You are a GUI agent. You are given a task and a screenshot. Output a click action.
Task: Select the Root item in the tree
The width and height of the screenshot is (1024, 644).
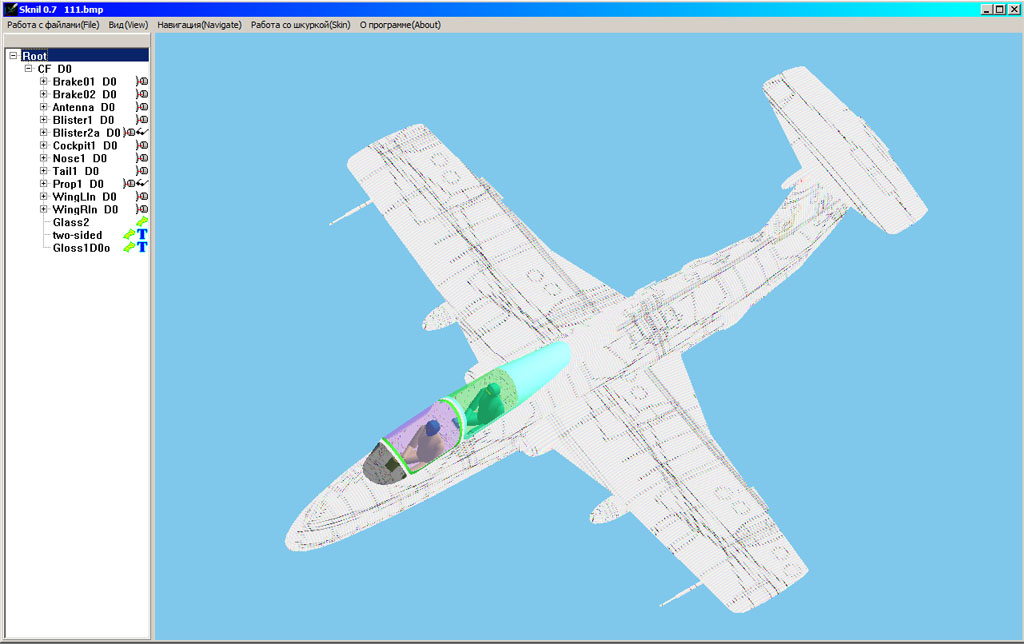click(x=35, y=56)
